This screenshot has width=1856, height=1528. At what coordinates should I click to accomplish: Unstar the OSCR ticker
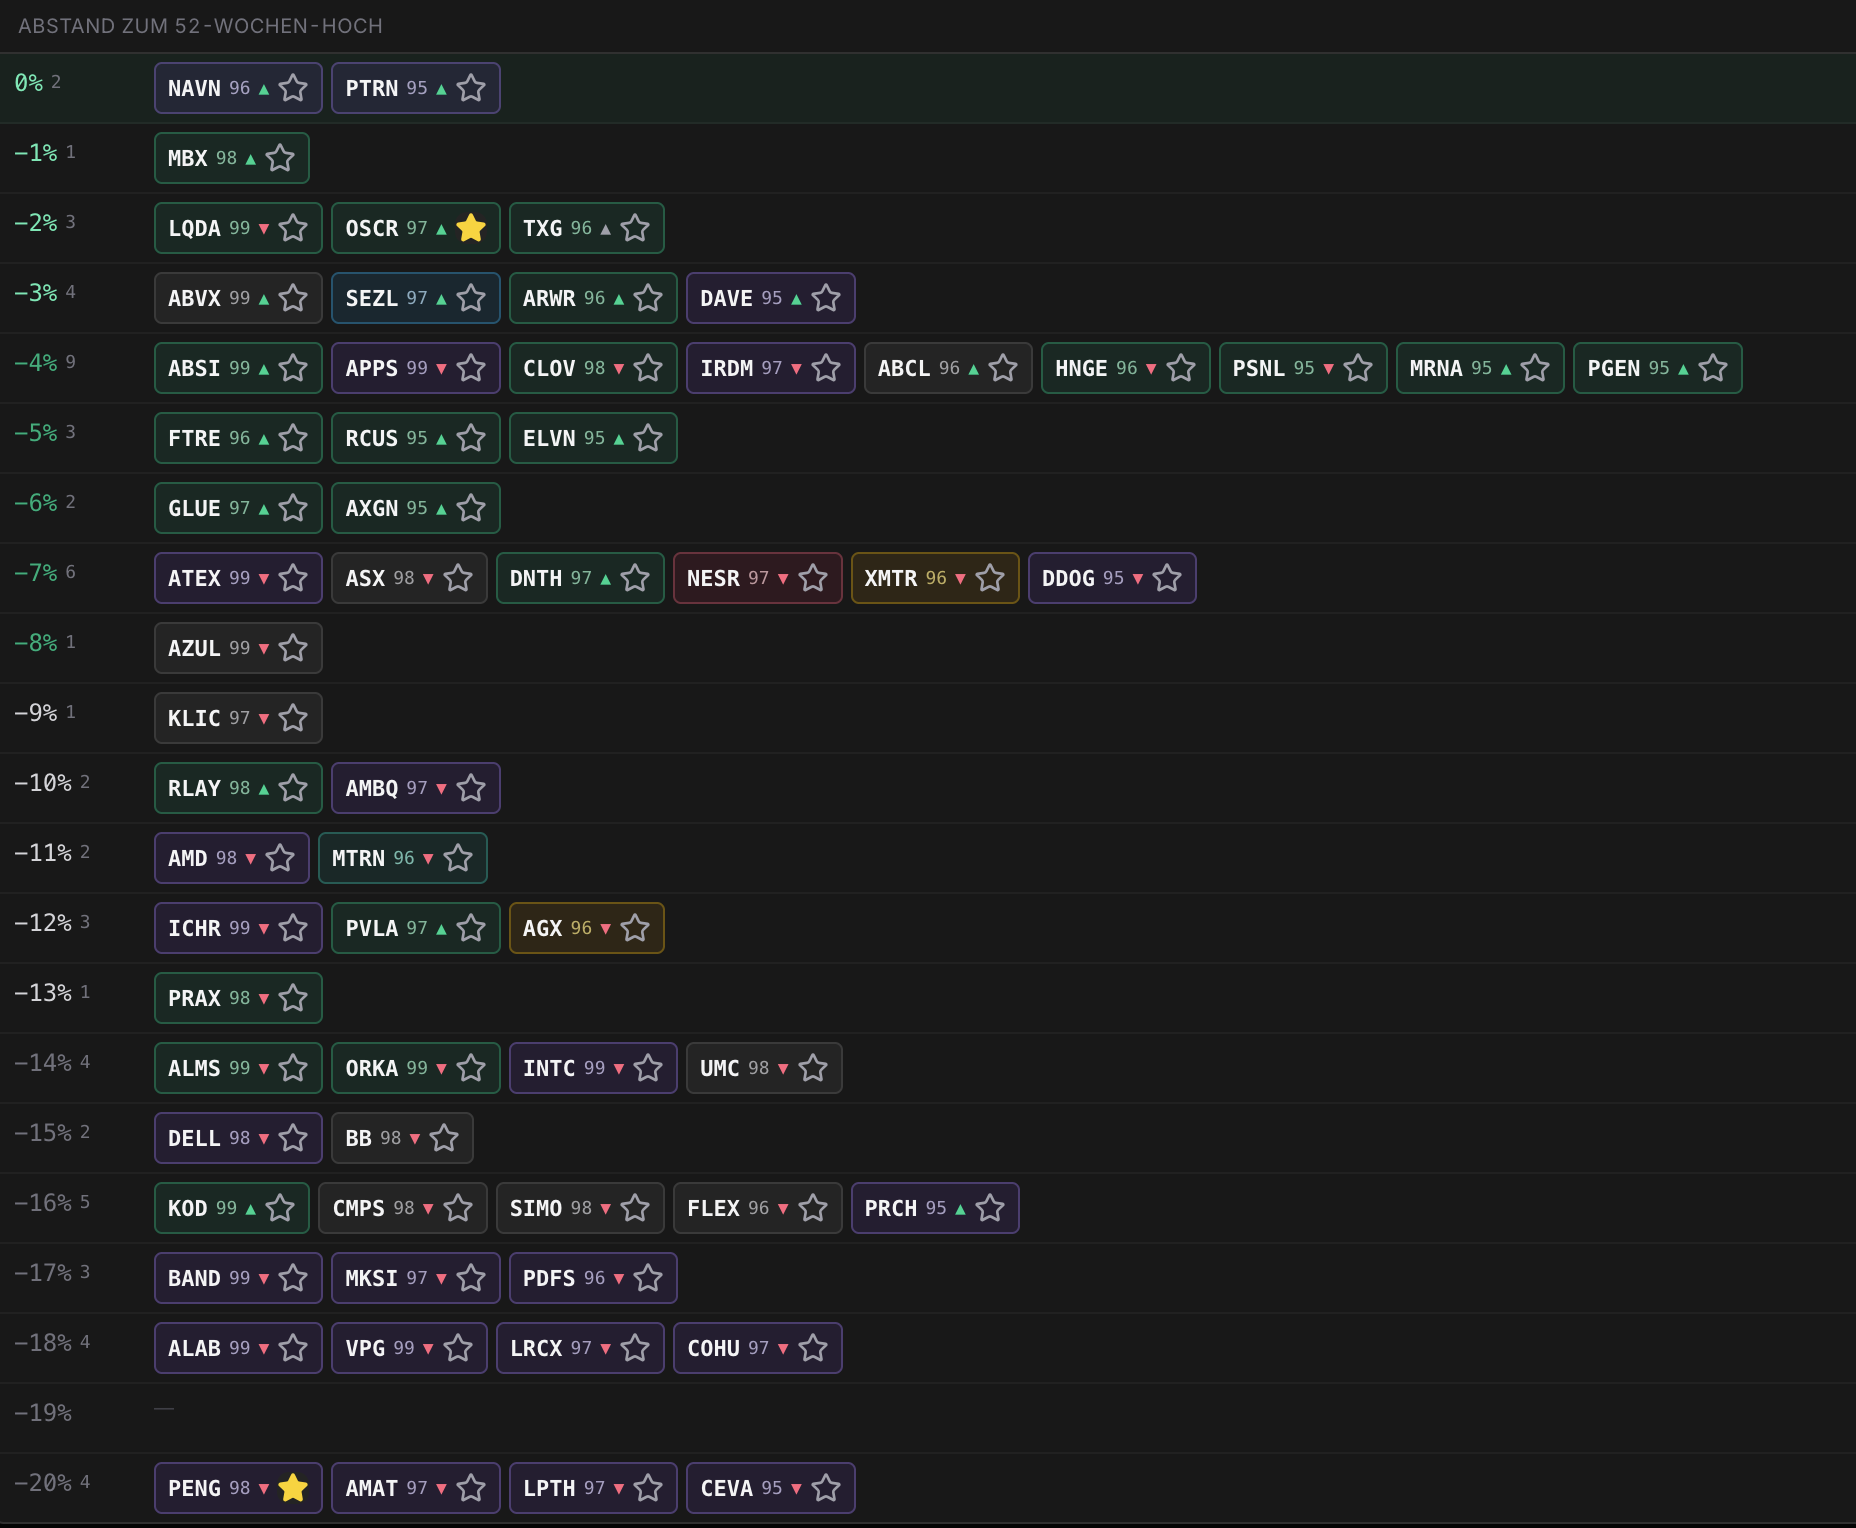pos(471,228)
